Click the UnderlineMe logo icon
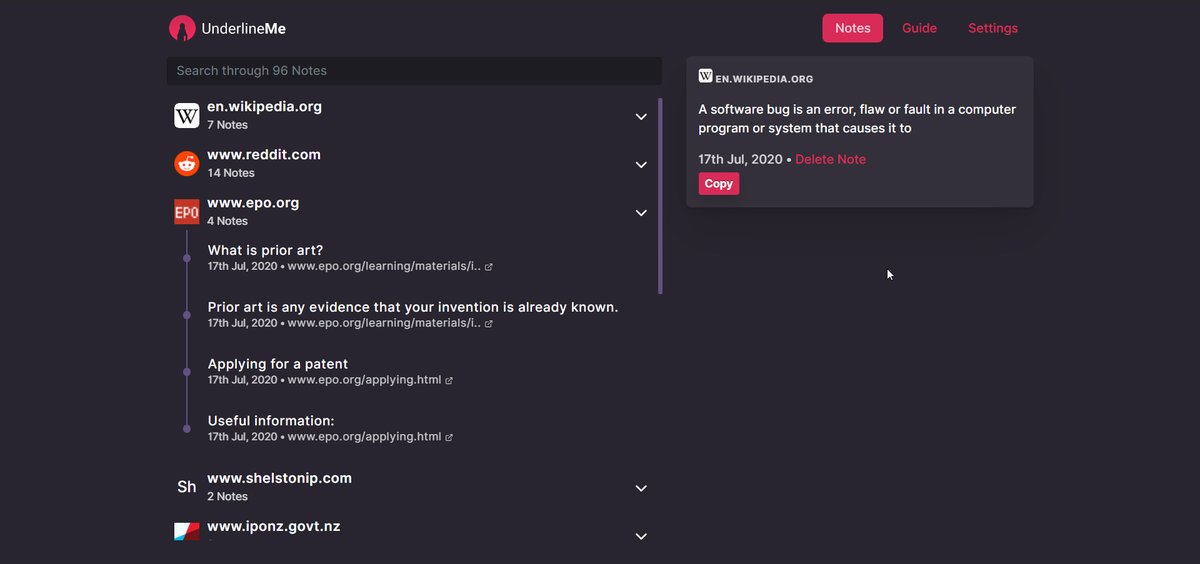 click(x=182, y=28)
